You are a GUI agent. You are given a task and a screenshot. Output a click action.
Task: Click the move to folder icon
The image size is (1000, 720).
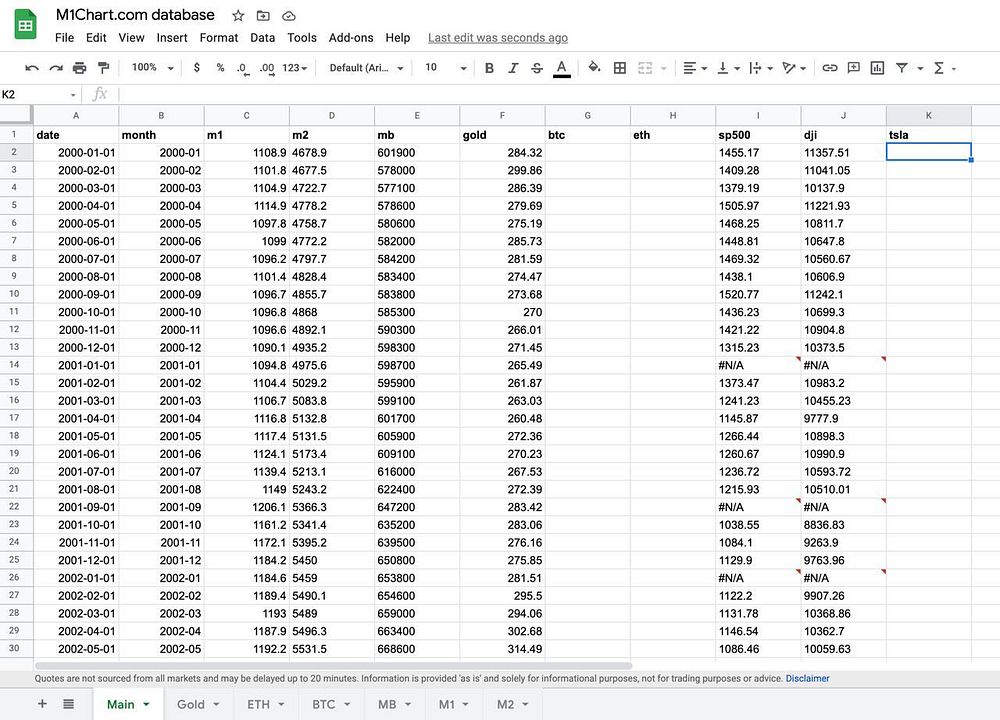(263, 15)
